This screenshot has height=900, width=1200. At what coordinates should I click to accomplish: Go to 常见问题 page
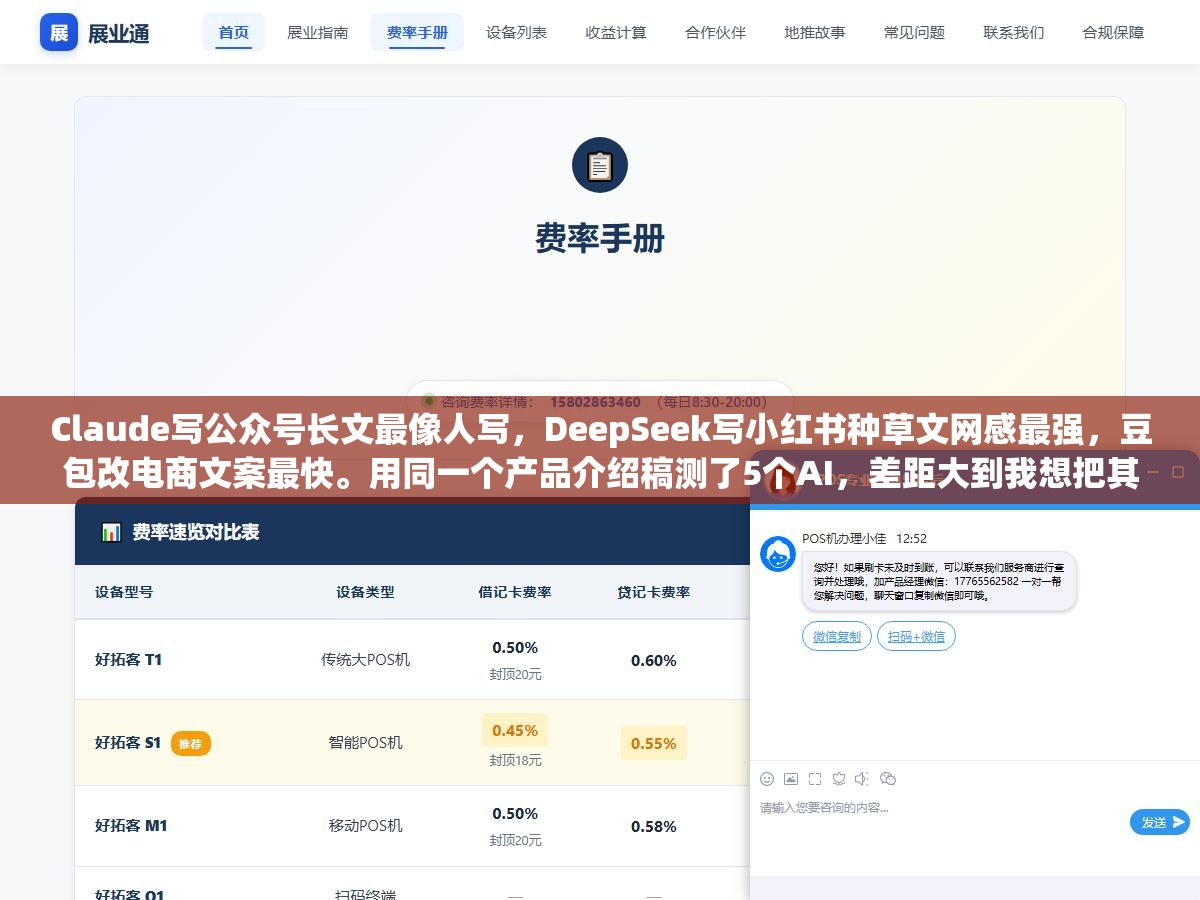coord(914,32)
